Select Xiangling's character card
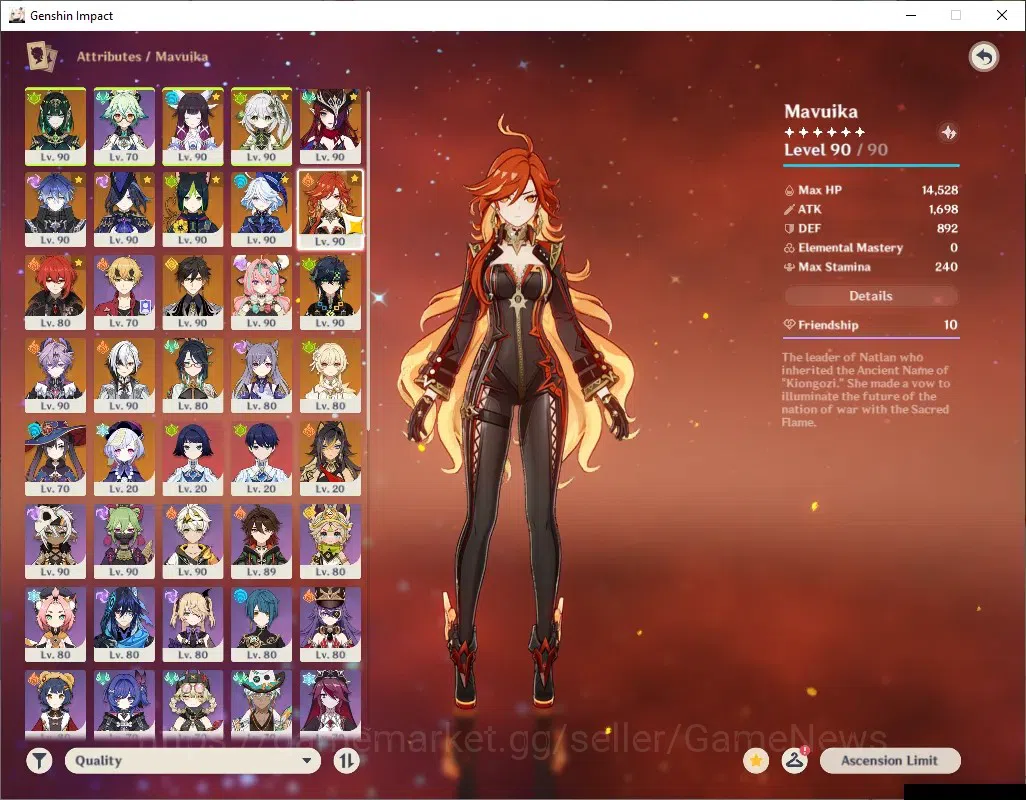This screenshot has height=800, width=1026. 56,704
